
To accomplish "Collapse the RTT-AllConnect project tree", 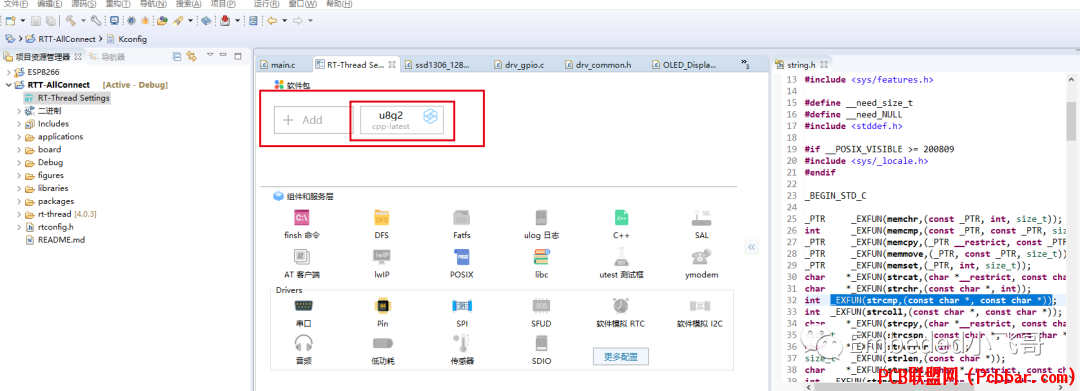I will pos(8,85).
